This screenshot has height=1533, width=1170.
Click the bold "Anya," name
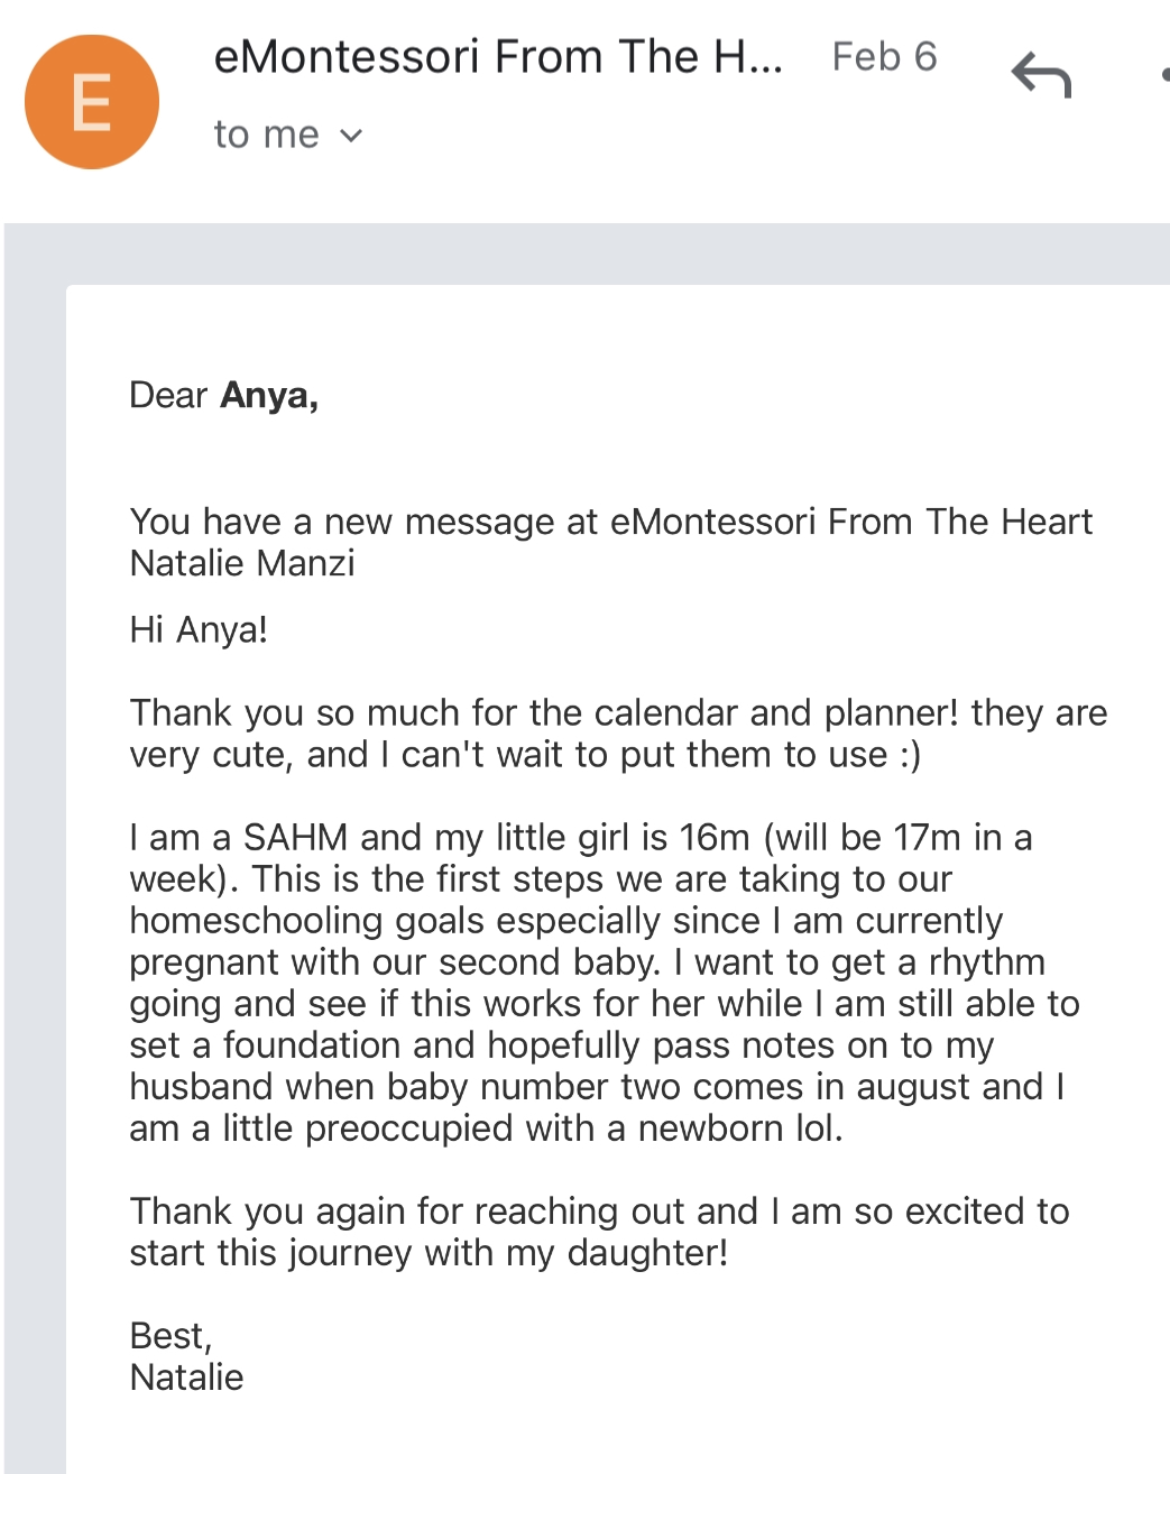click(269, 396)
